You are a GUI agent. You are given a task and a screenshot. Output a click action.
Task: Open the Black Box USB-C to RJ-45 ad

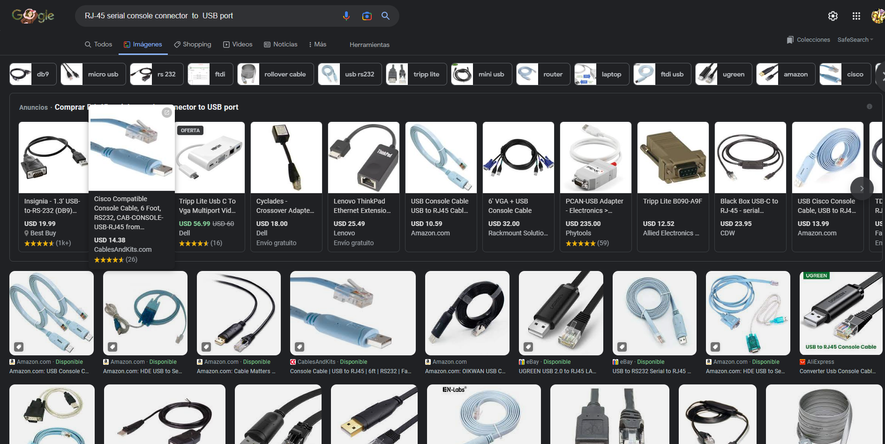(x=750, y=186)
